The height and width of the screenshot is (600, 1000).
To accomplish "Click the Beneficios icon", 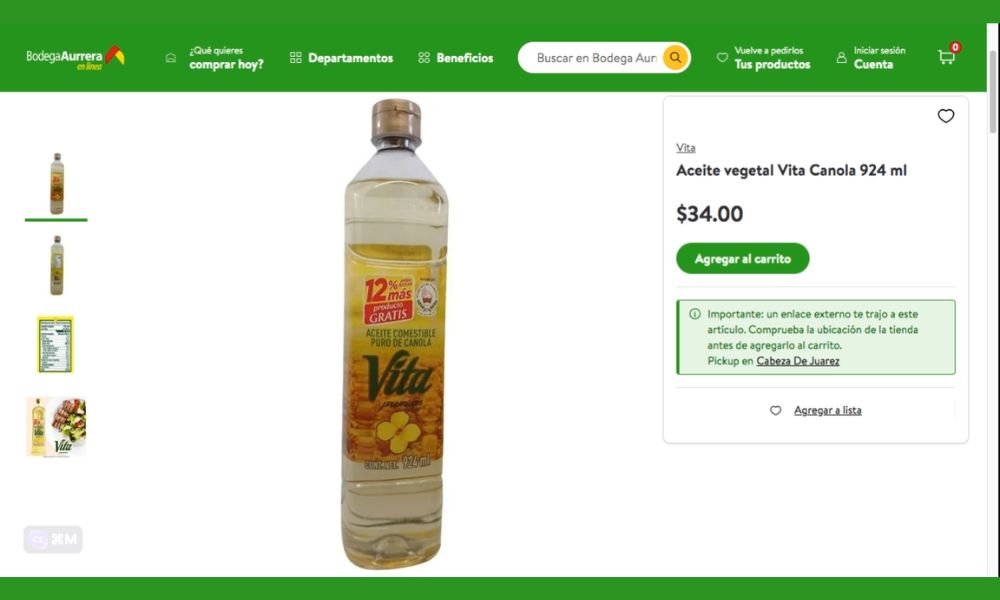I will (x=424, y=58).
